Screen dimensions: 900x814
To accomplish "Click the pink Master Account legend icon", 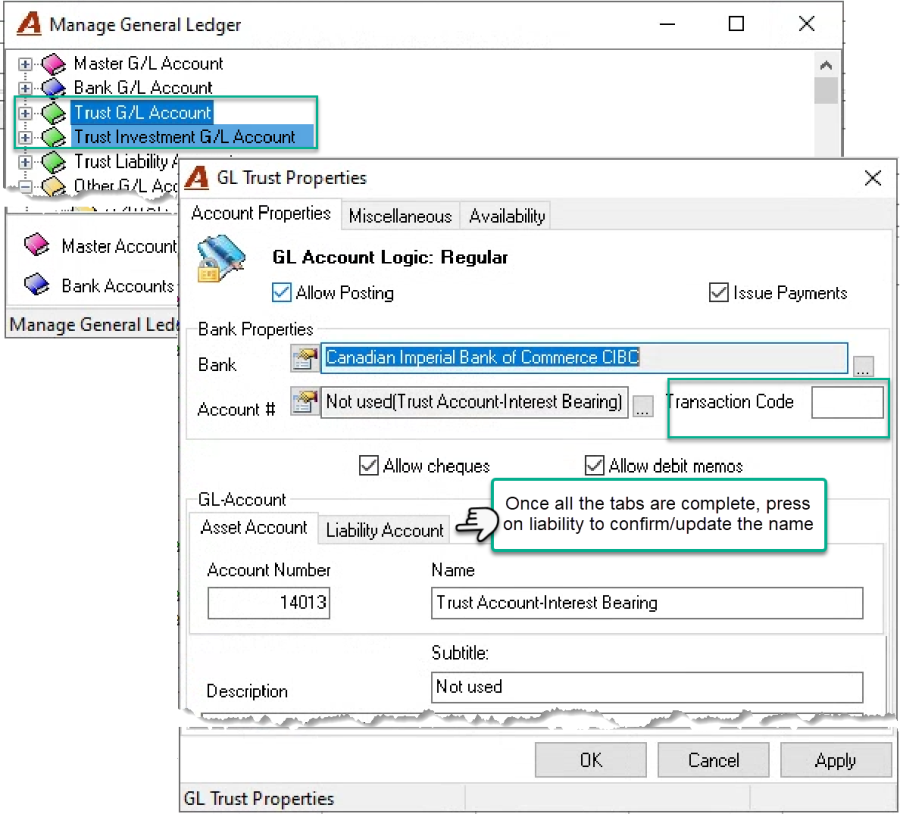I will [x=37, y=245].
